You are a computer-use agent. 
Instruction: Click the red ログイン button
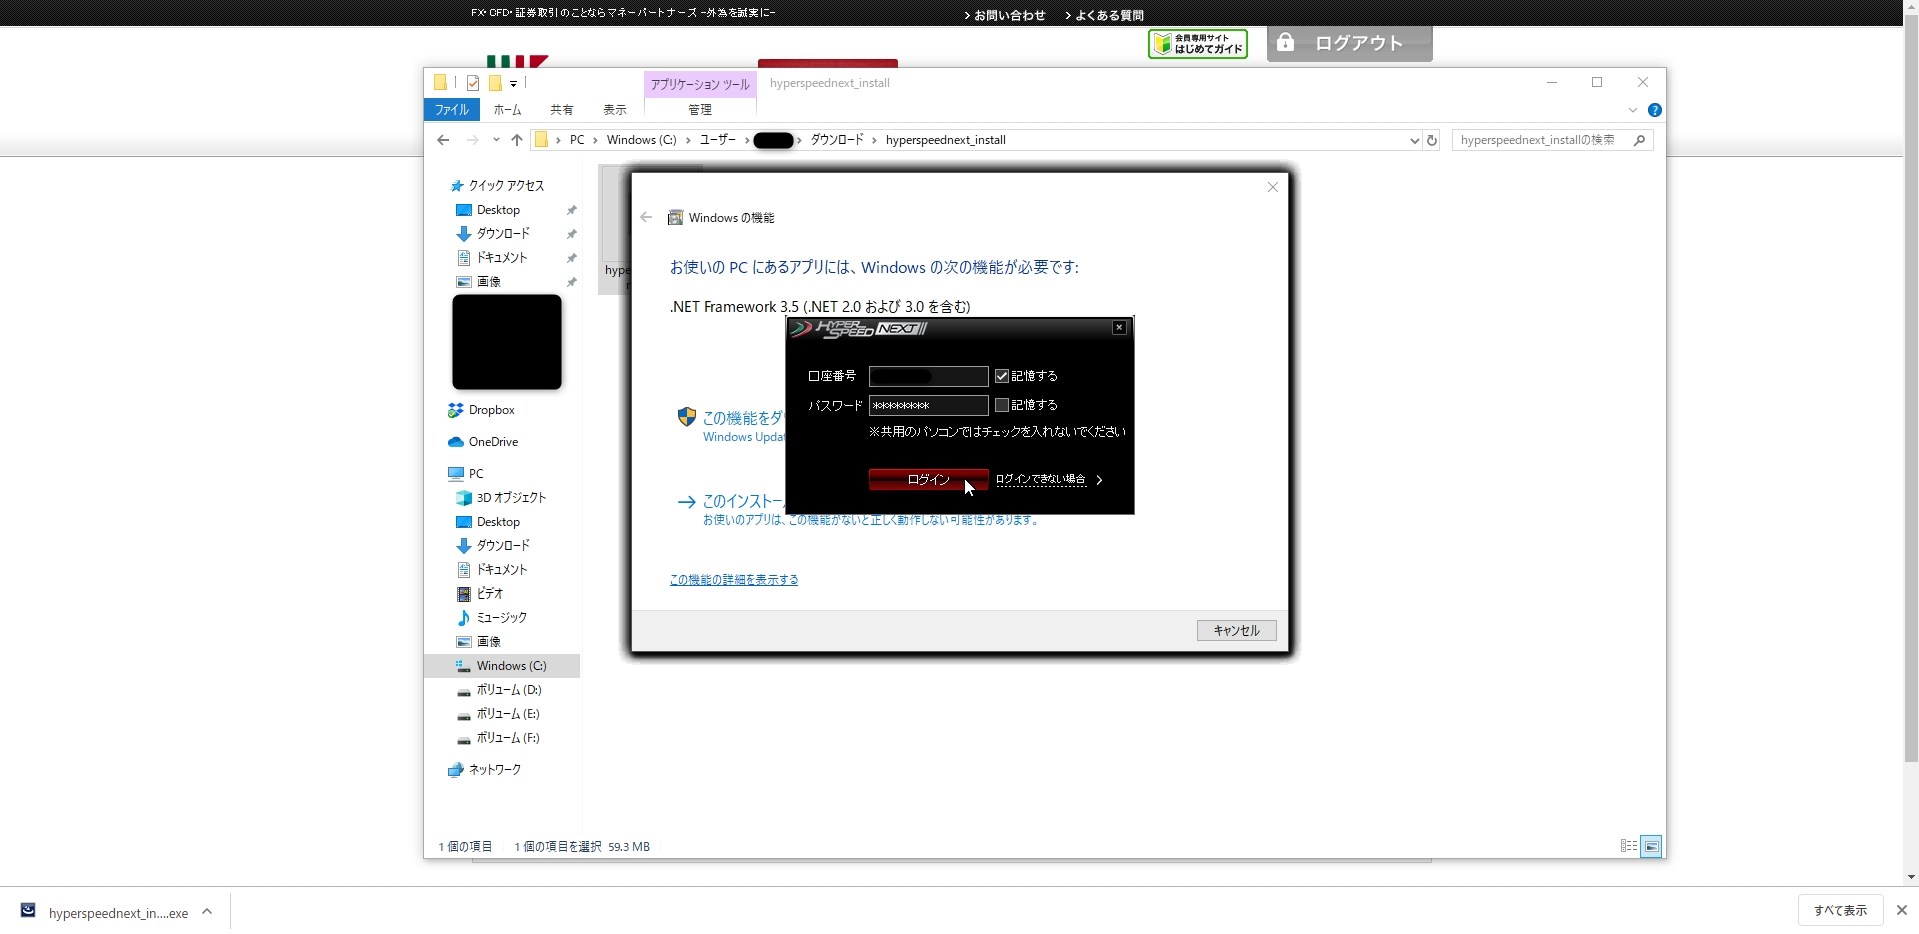click(x=927, y=480)
